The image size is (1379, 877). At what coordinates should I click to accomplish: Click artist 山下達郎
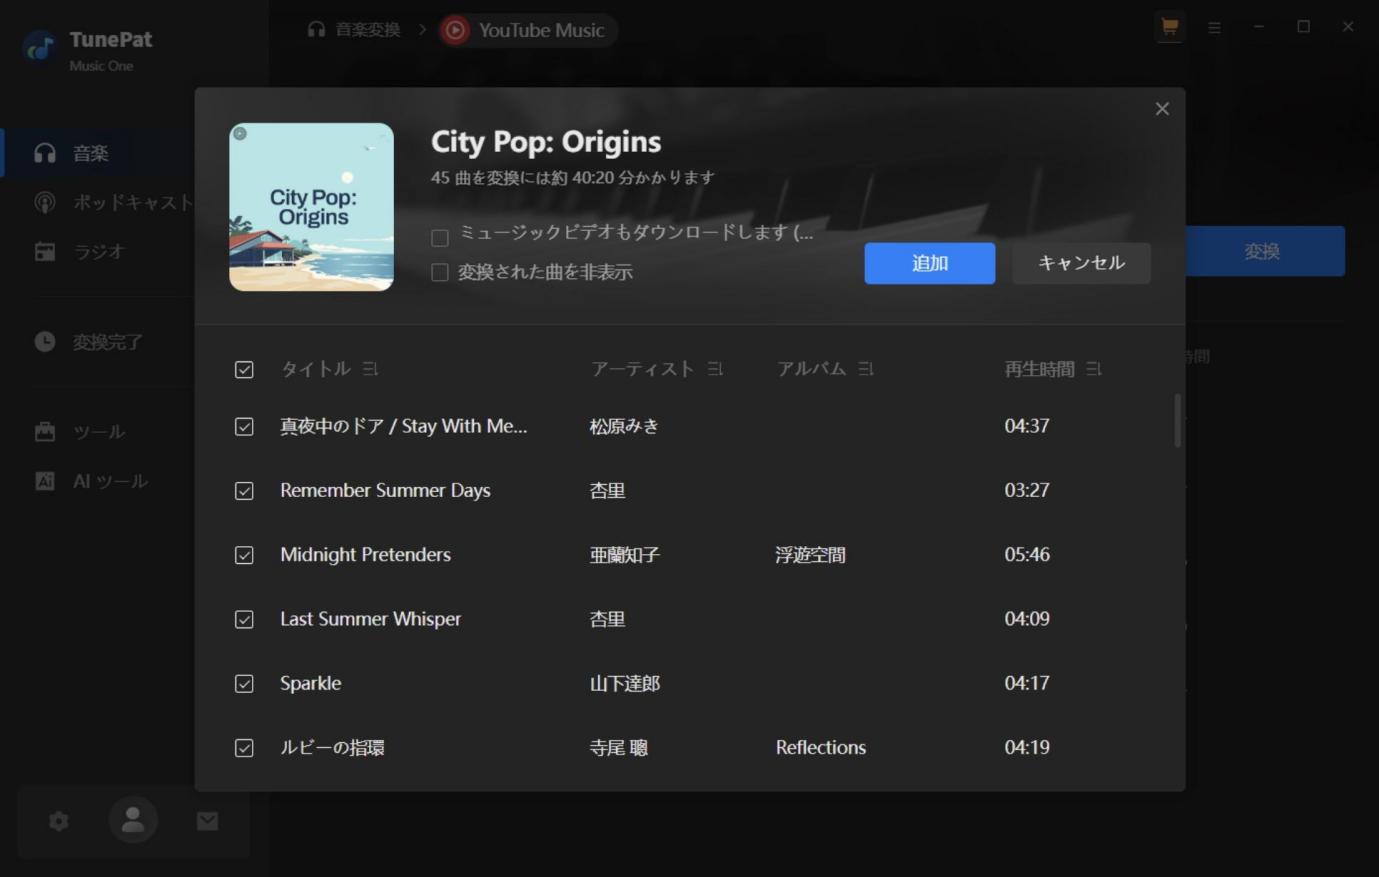[x=624, y=683]
